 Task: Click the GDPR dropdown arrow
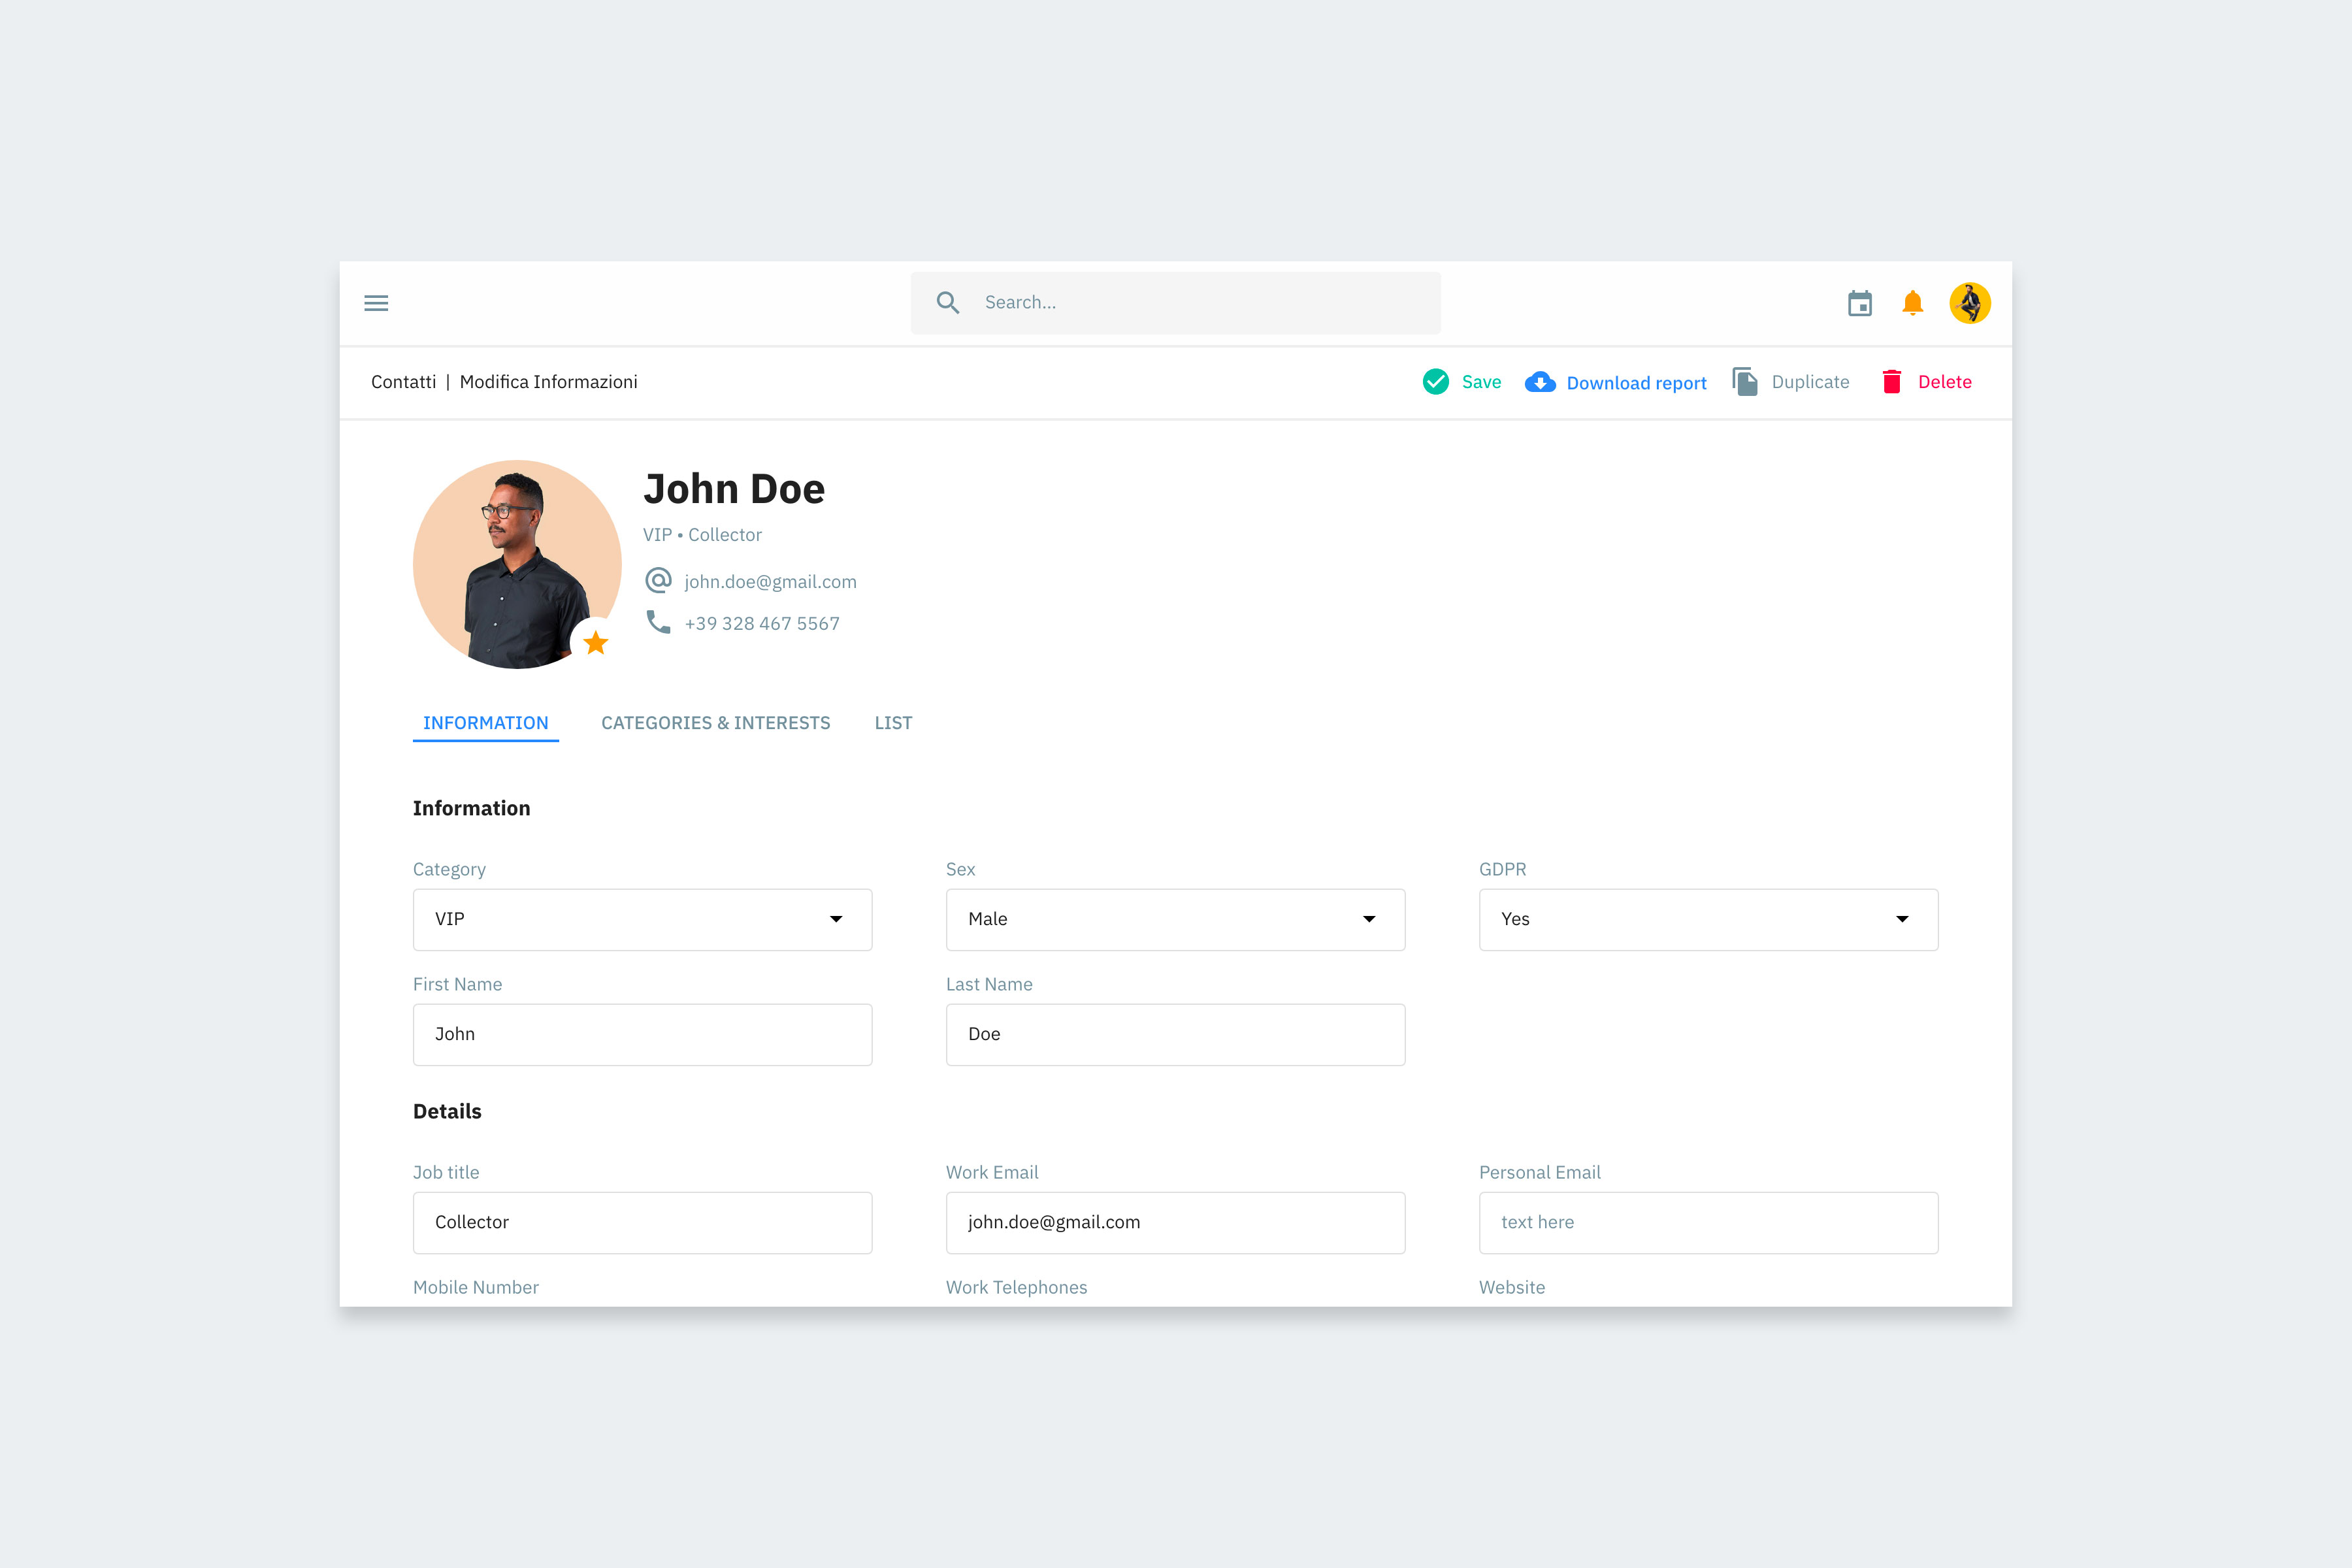(x=1902, y=919)
